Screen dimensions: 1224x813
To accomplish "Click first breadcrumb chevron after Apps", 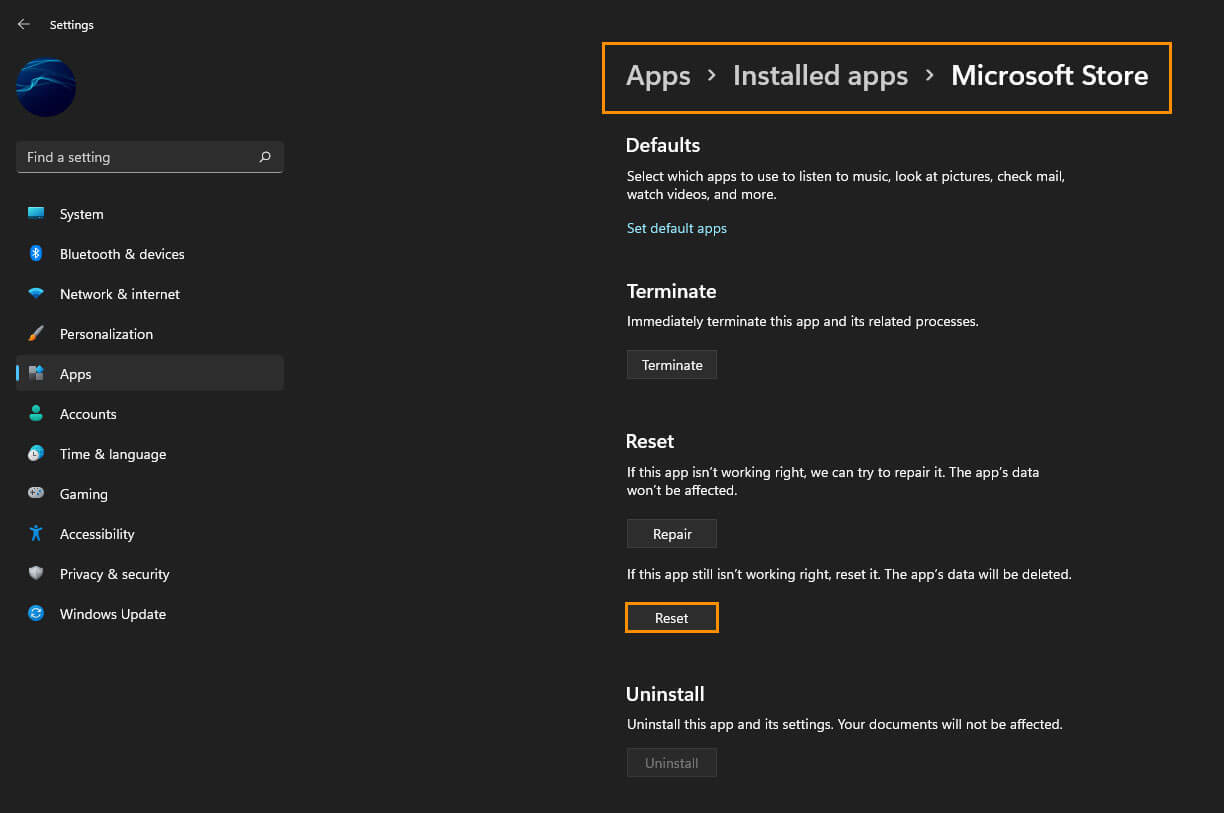I will click(x=712, y=76).
